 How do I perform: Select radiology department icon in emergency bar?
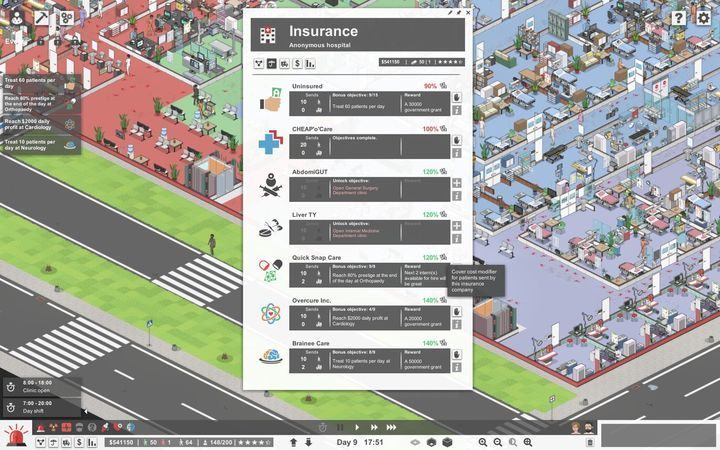(54, 428)
